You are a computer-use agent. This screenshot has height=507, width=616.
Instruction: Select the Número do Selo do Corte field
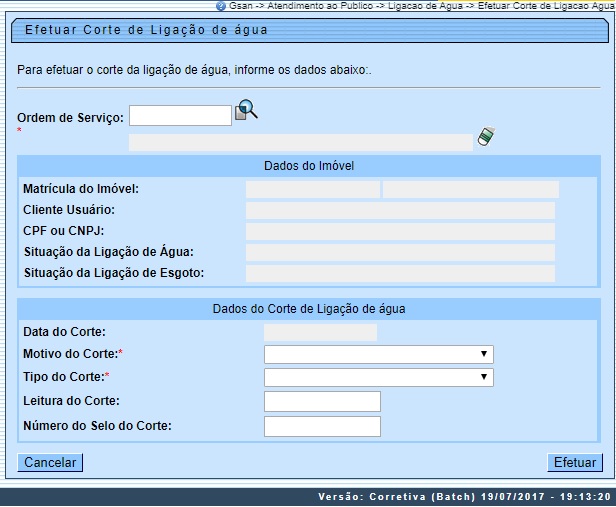(322, 427)
